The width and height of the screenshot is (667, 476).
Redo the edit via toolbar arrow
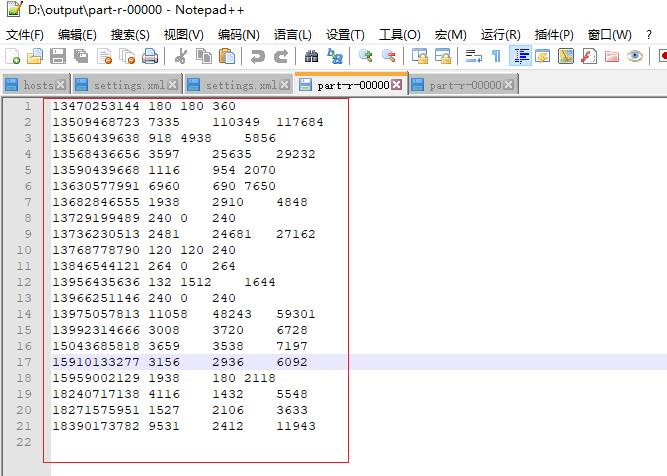281,56
